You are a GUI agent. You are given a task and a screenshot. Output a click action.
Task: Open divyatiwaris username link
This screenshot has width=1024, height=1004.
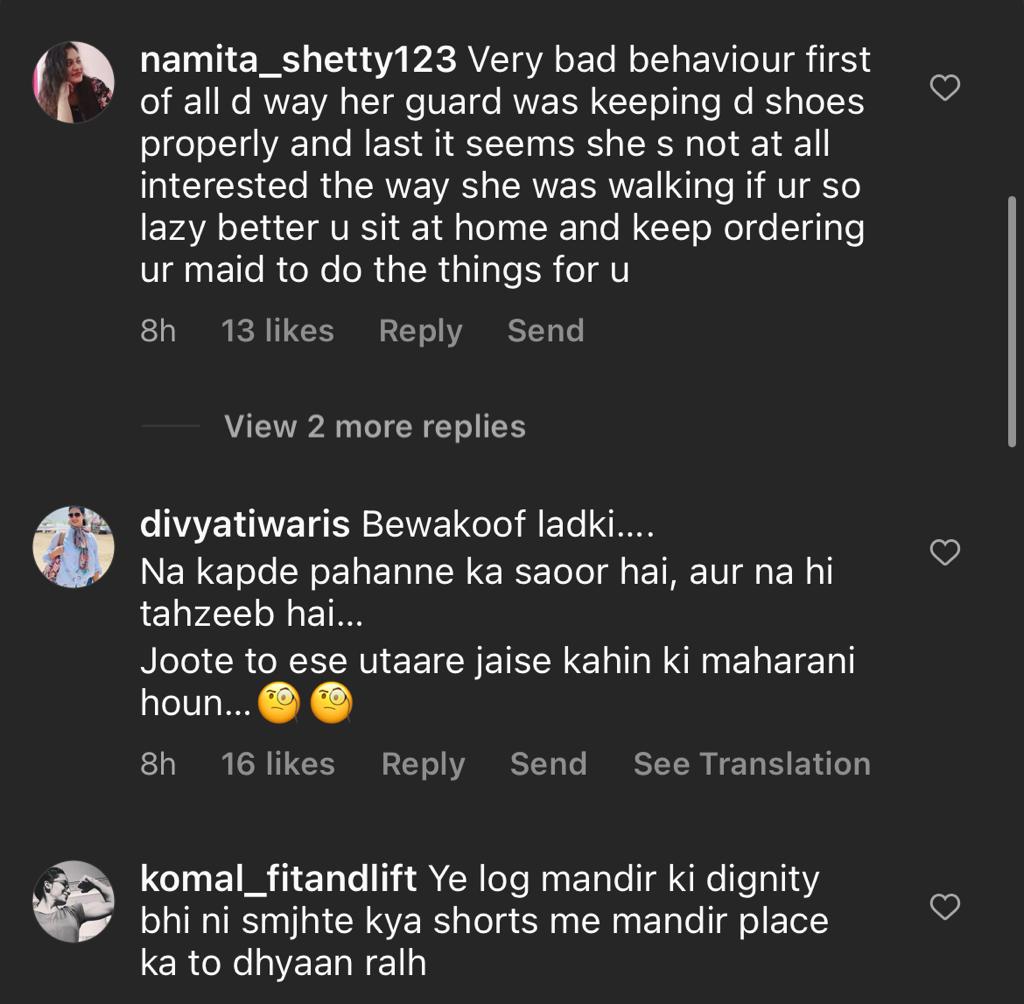tap(245, 524)
